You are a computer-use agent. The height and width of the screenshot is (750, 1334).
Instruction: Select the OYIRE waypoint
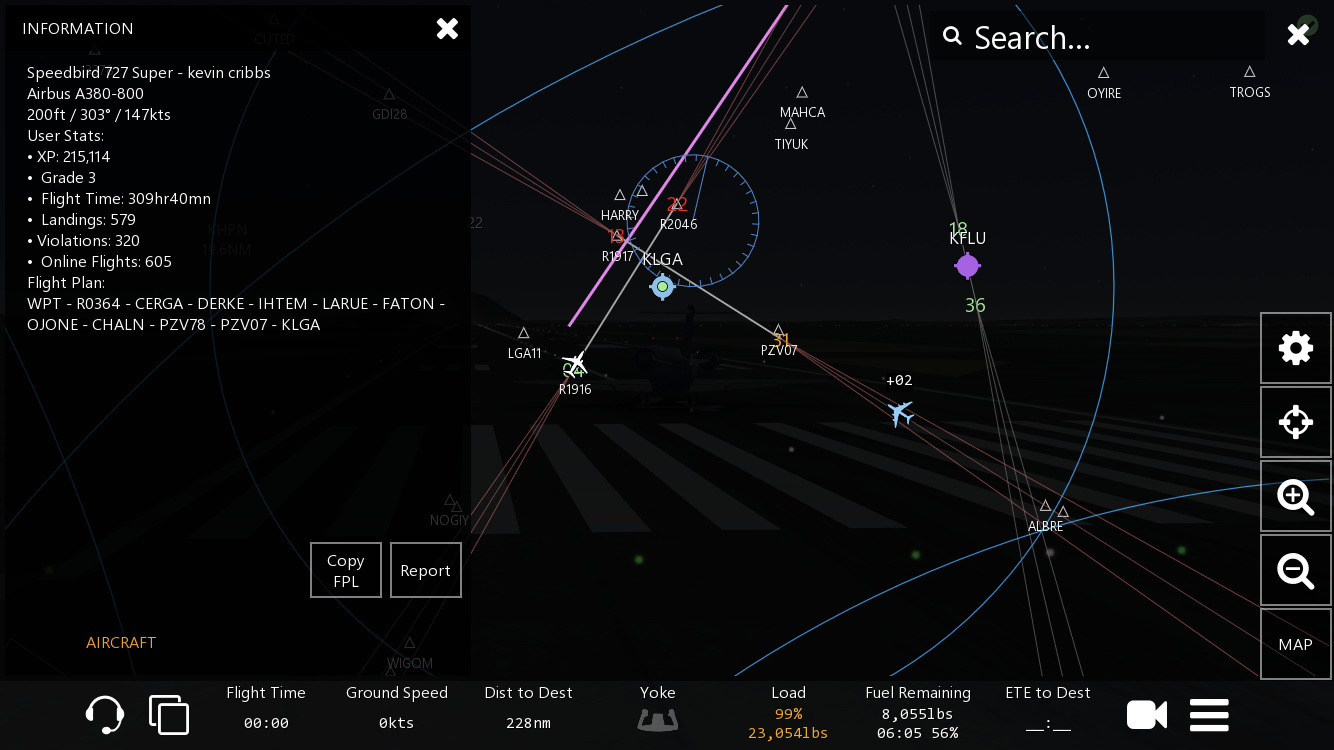(x=1104, y=73)
